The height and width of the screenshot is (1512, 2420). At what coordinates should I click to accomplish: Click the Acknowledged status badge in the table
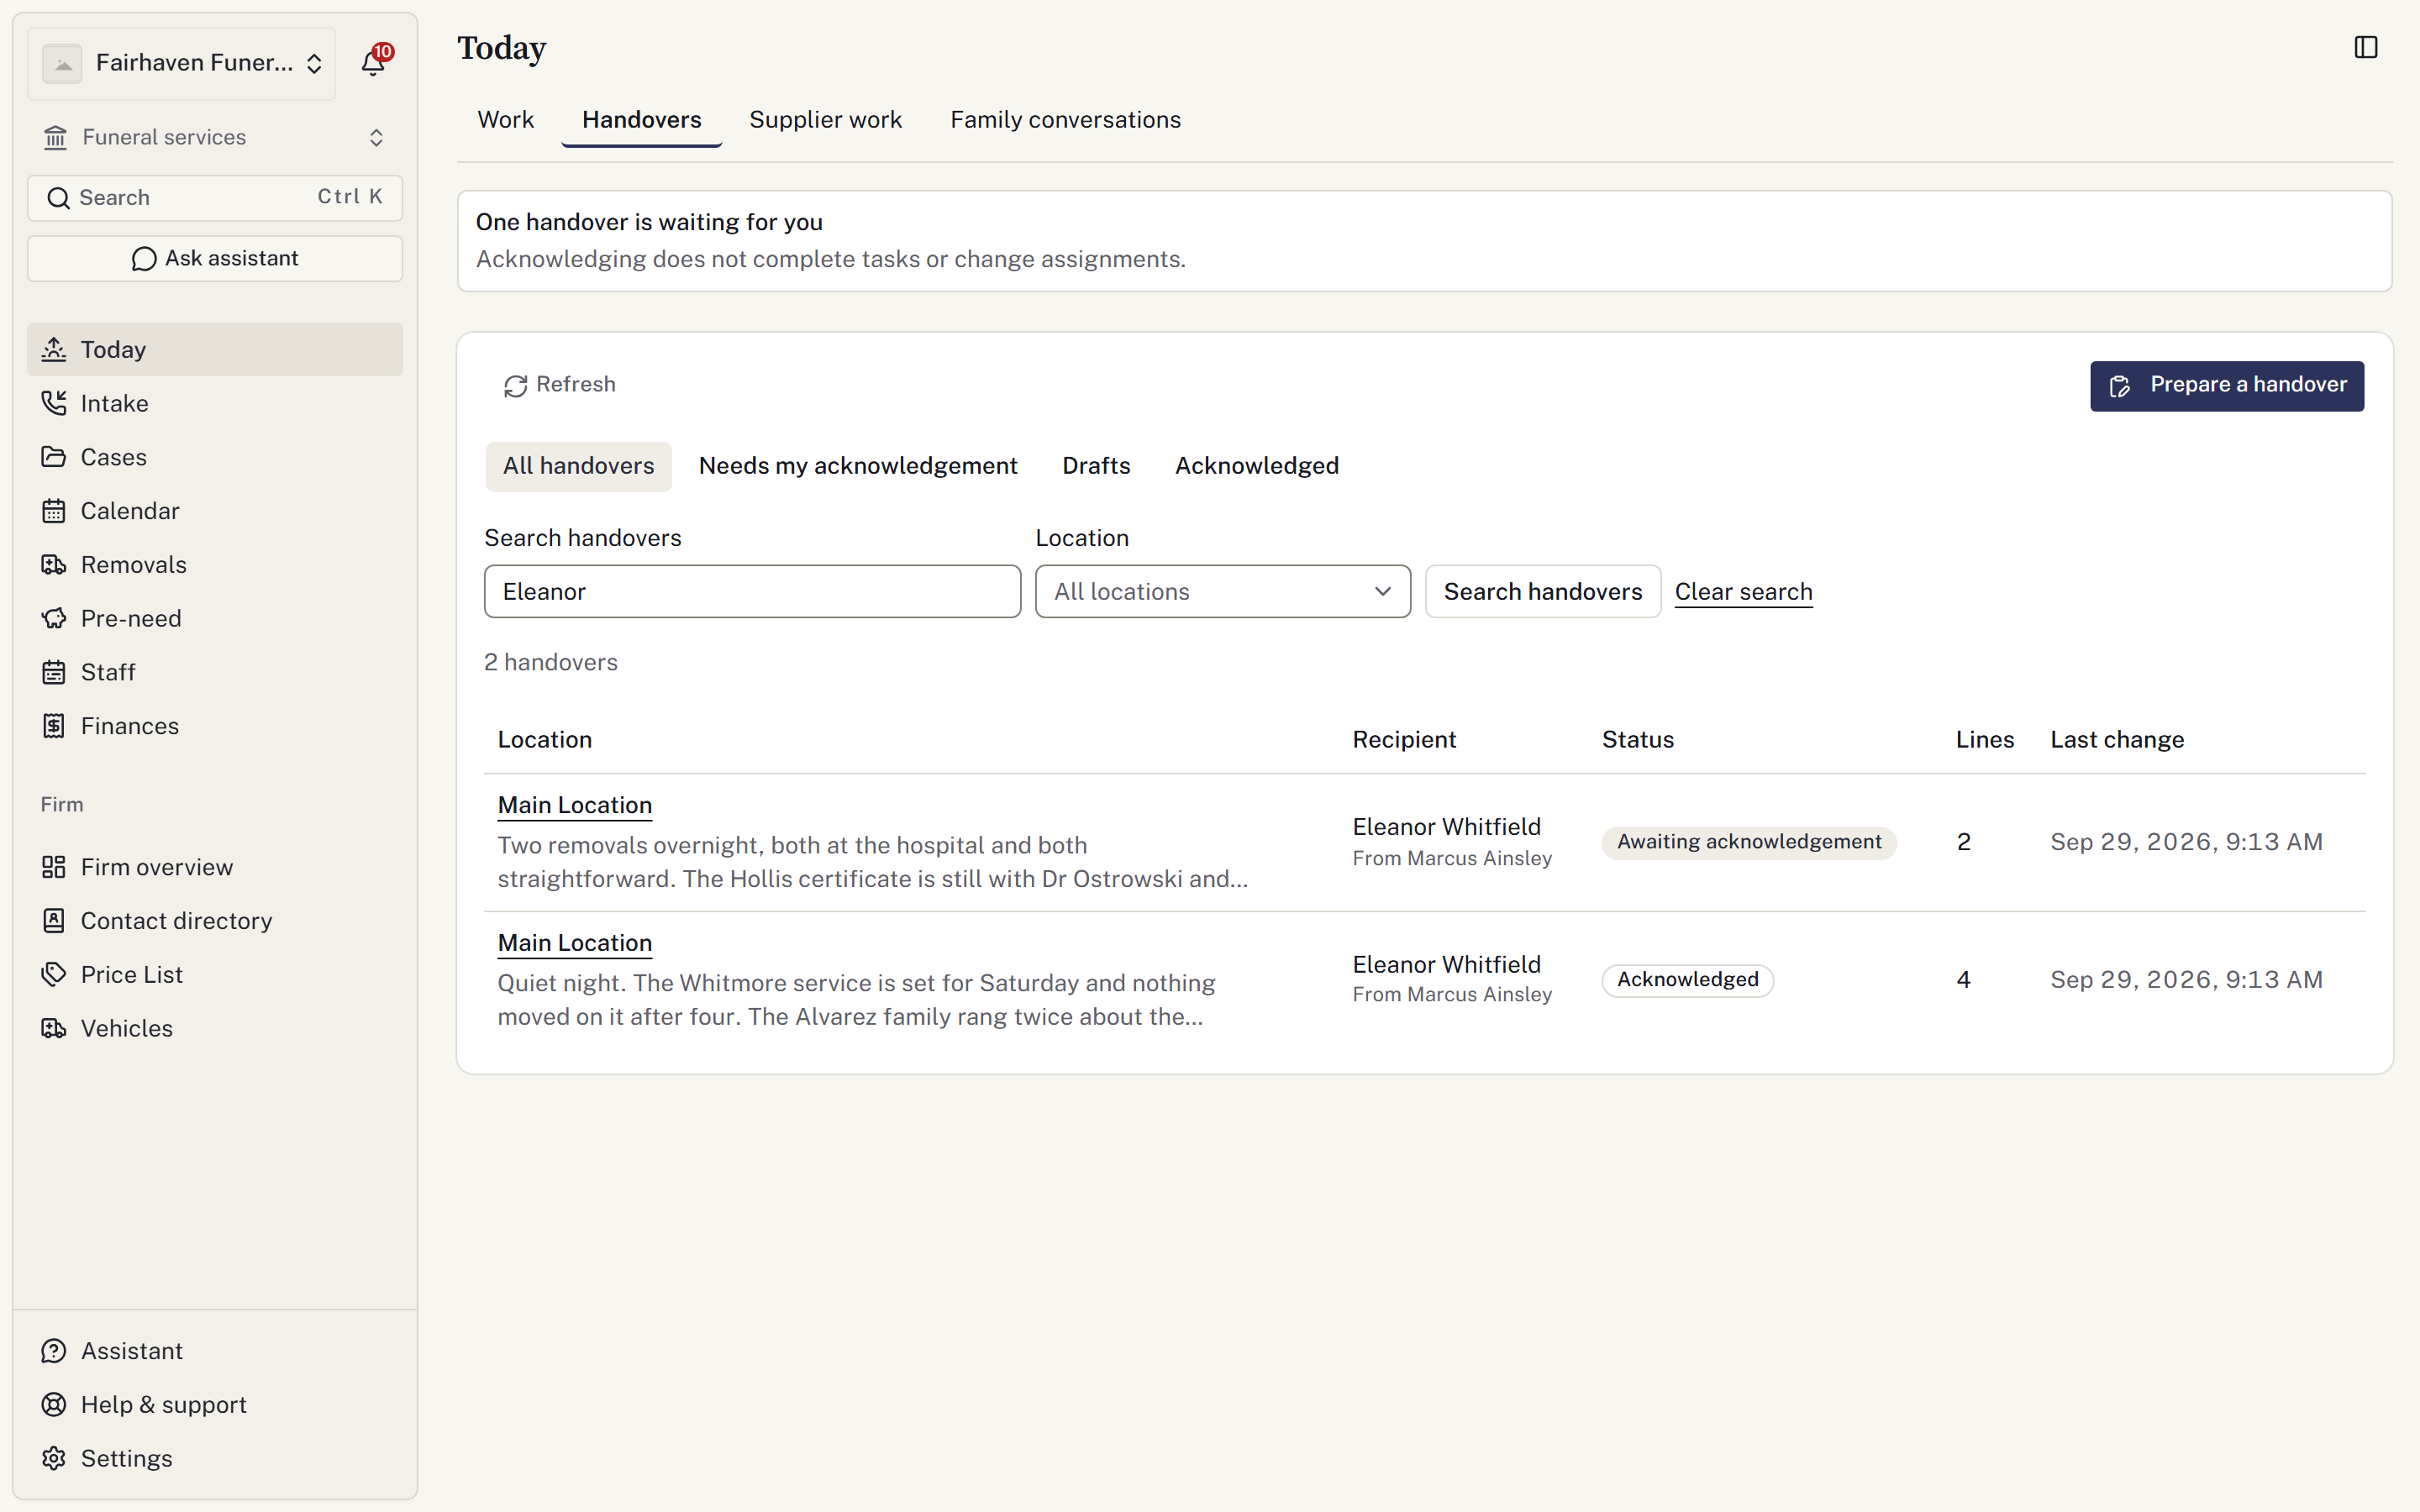click(1688, 980)
